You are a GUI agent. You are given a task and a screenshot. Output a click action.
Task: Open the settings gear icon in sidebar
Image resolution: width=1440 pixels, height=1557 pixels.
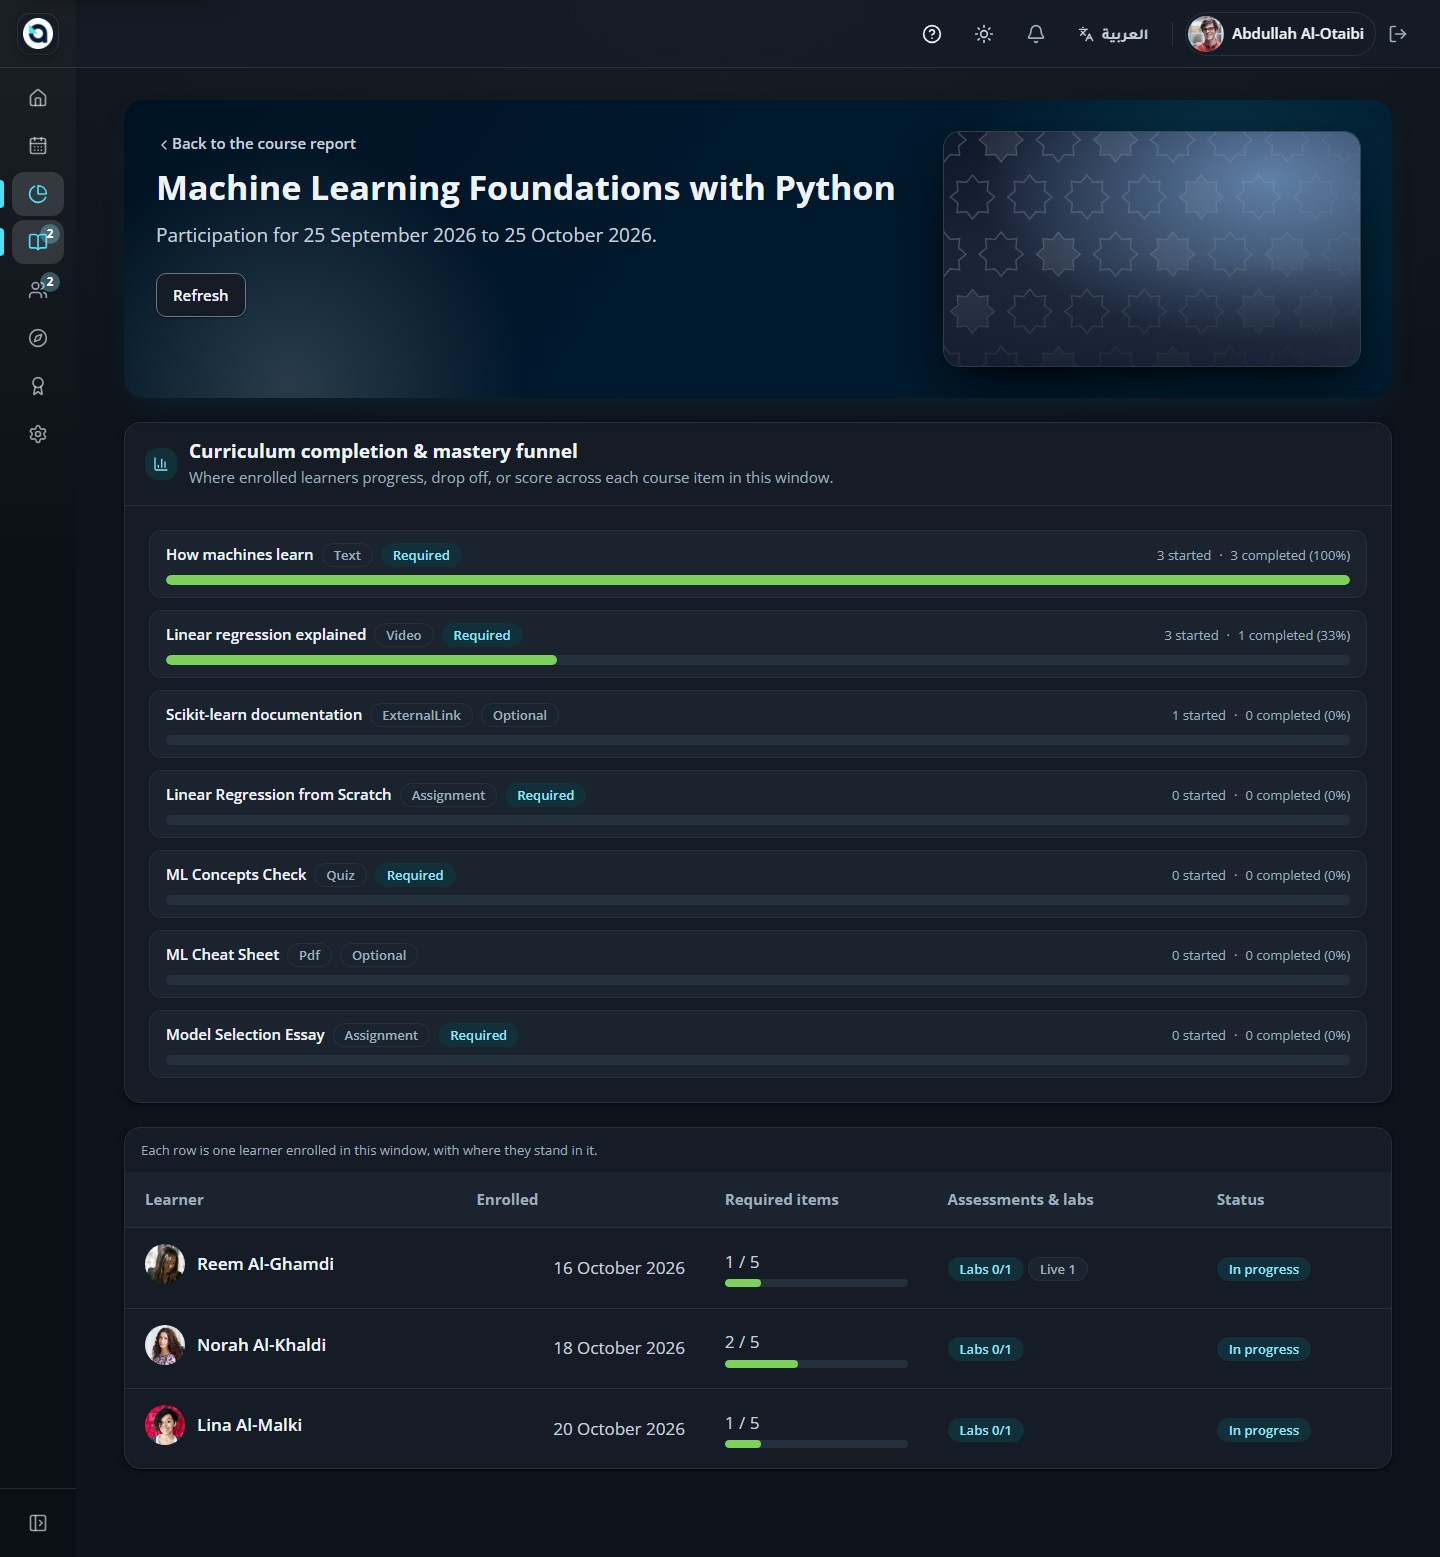(38, 434)
